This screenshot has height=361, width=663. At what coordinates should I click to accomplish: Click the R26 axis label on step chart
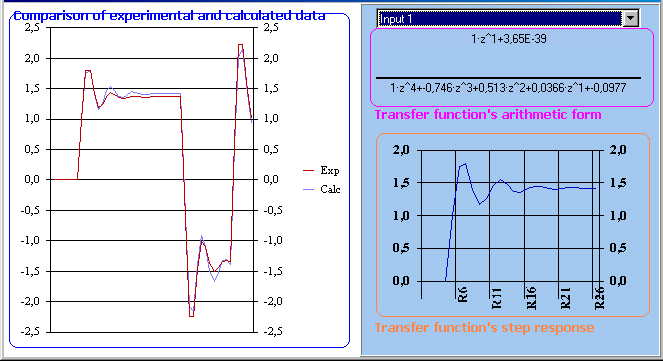tap(600, 298)
